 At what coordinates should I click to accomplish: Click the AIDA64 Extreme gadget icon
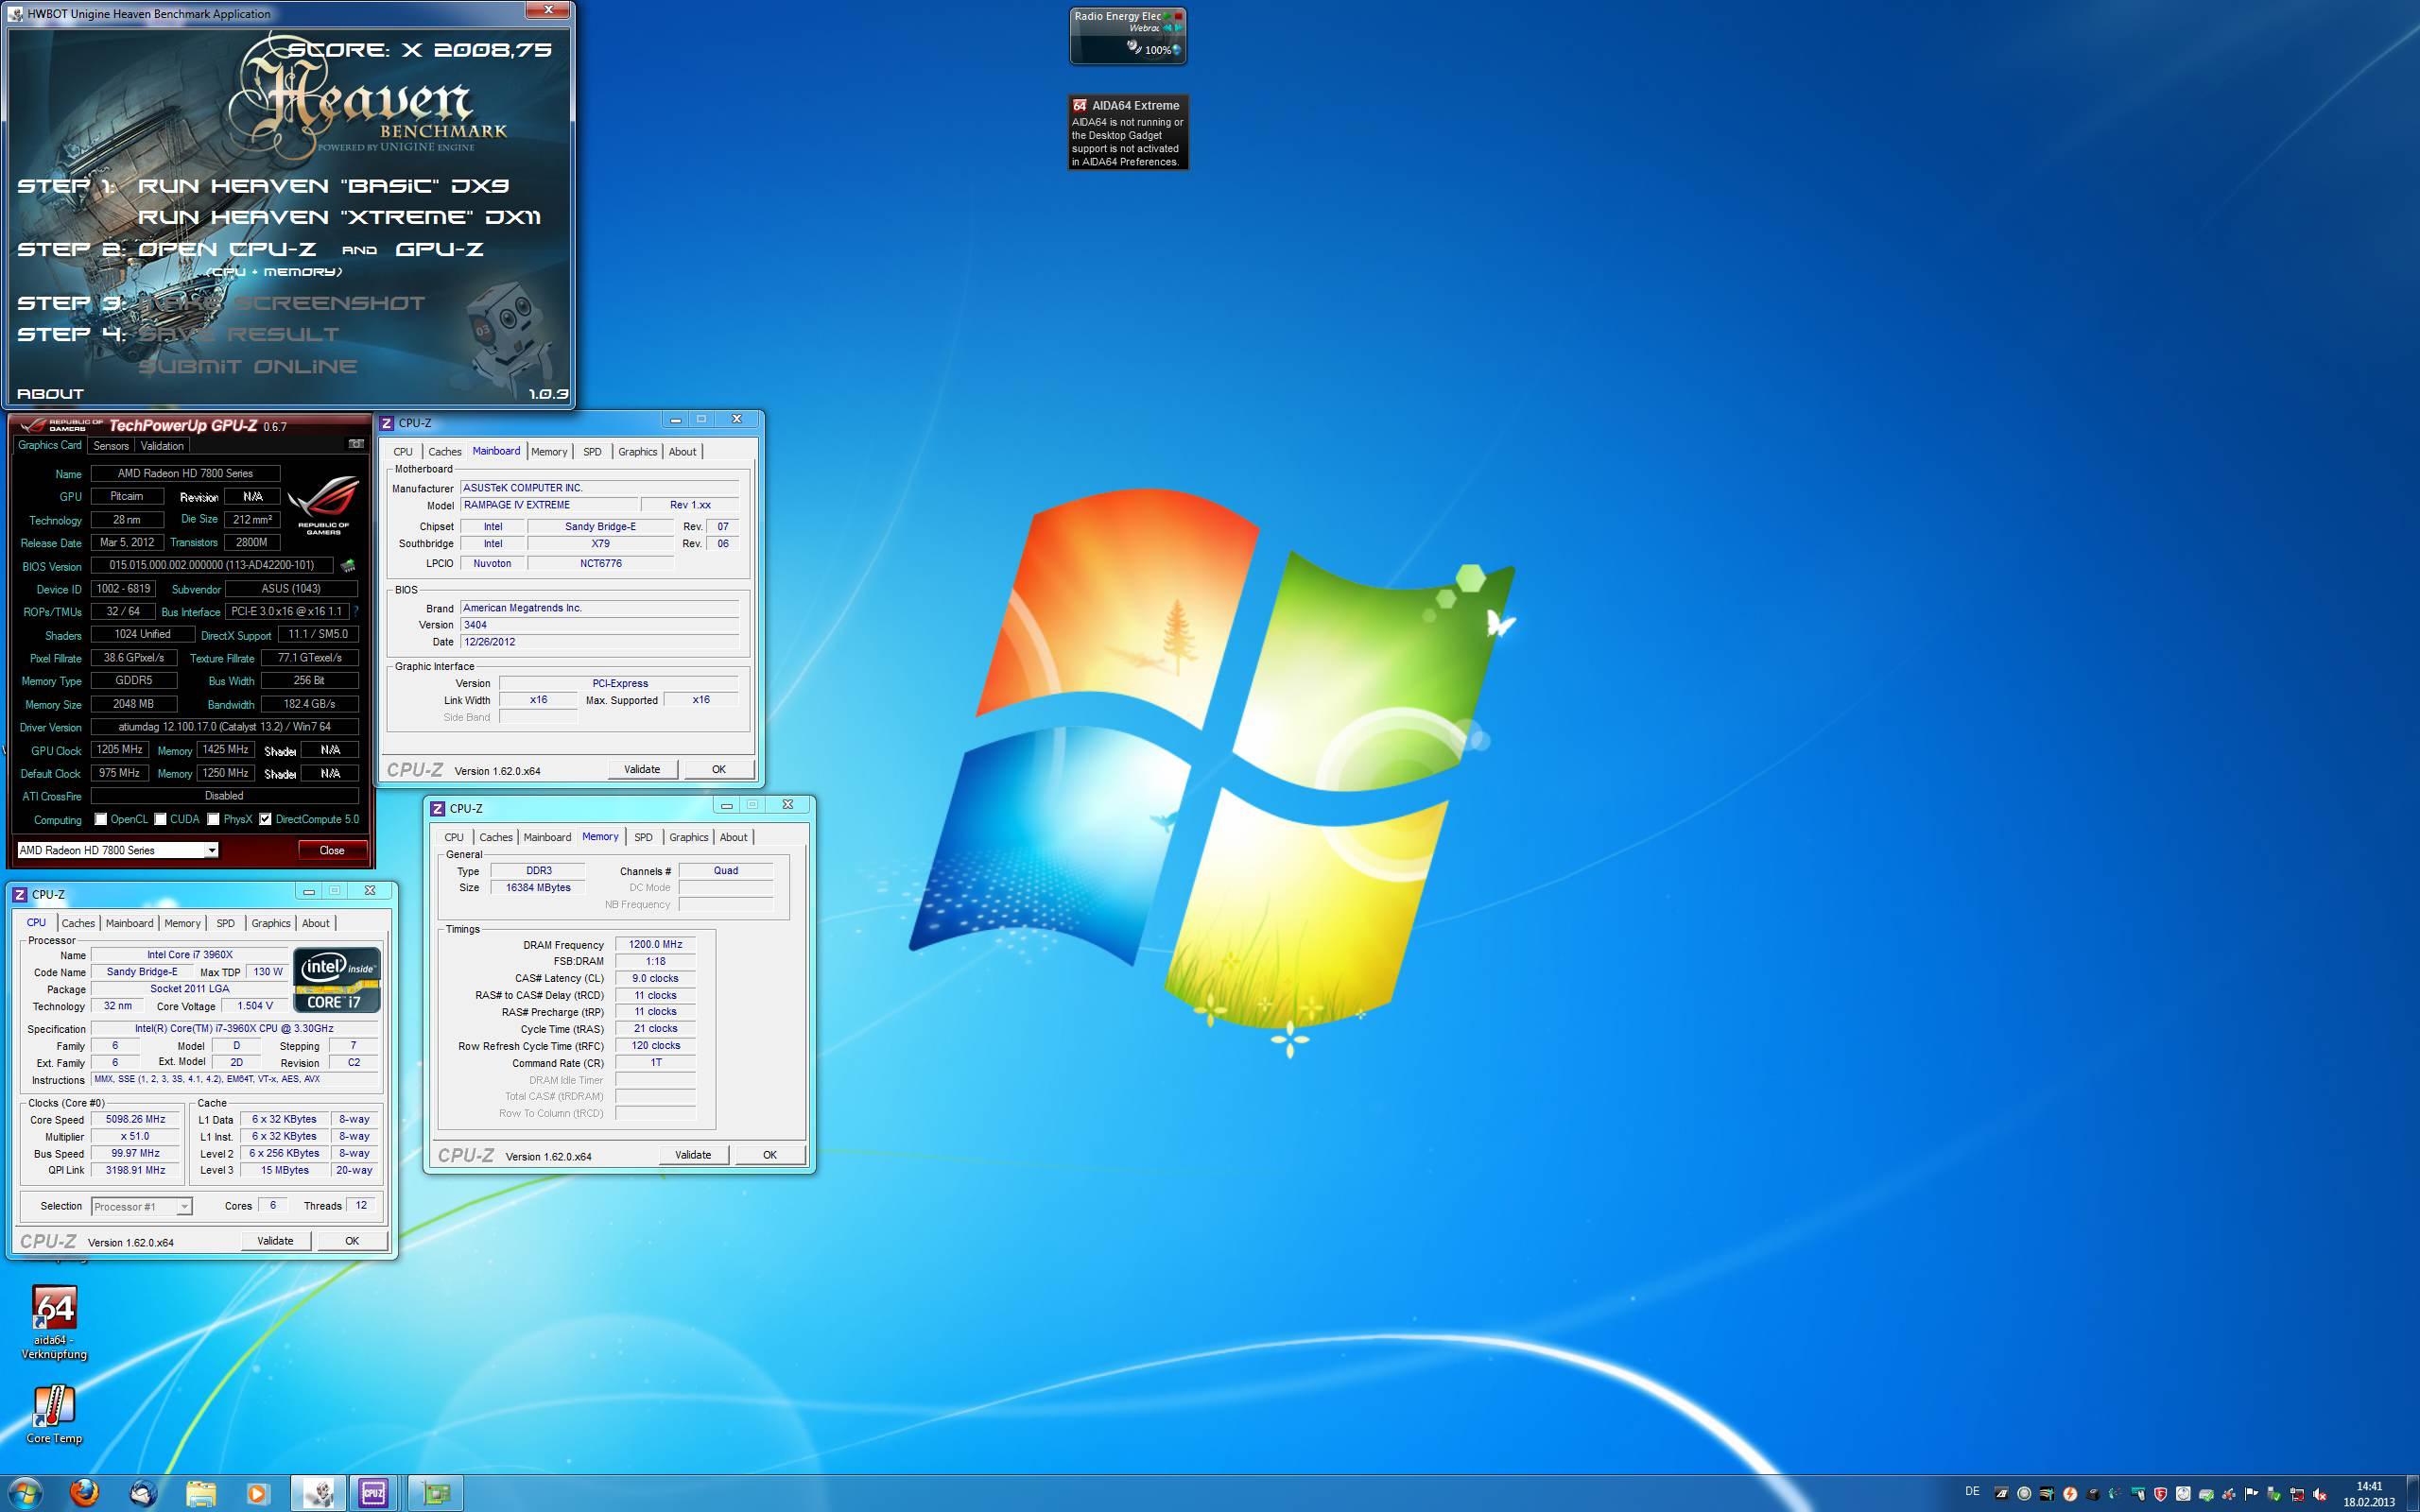click(1080, 105)
